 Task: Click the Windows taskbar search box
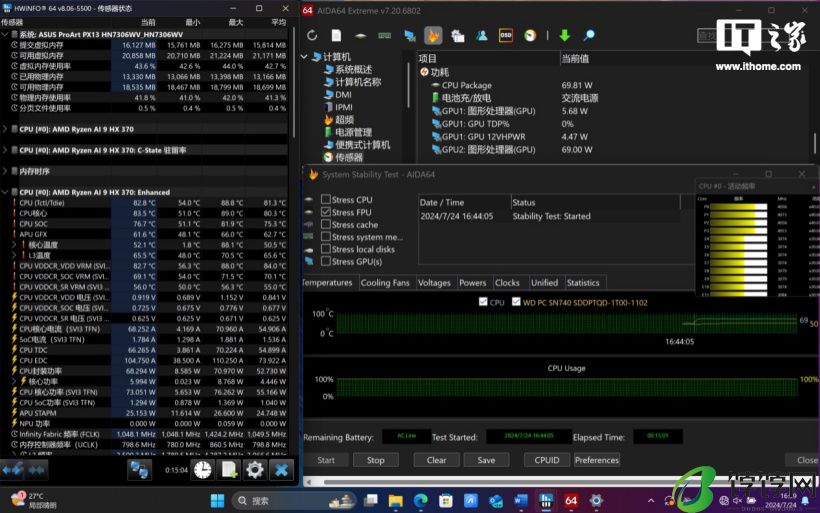(x=294, y=500)
